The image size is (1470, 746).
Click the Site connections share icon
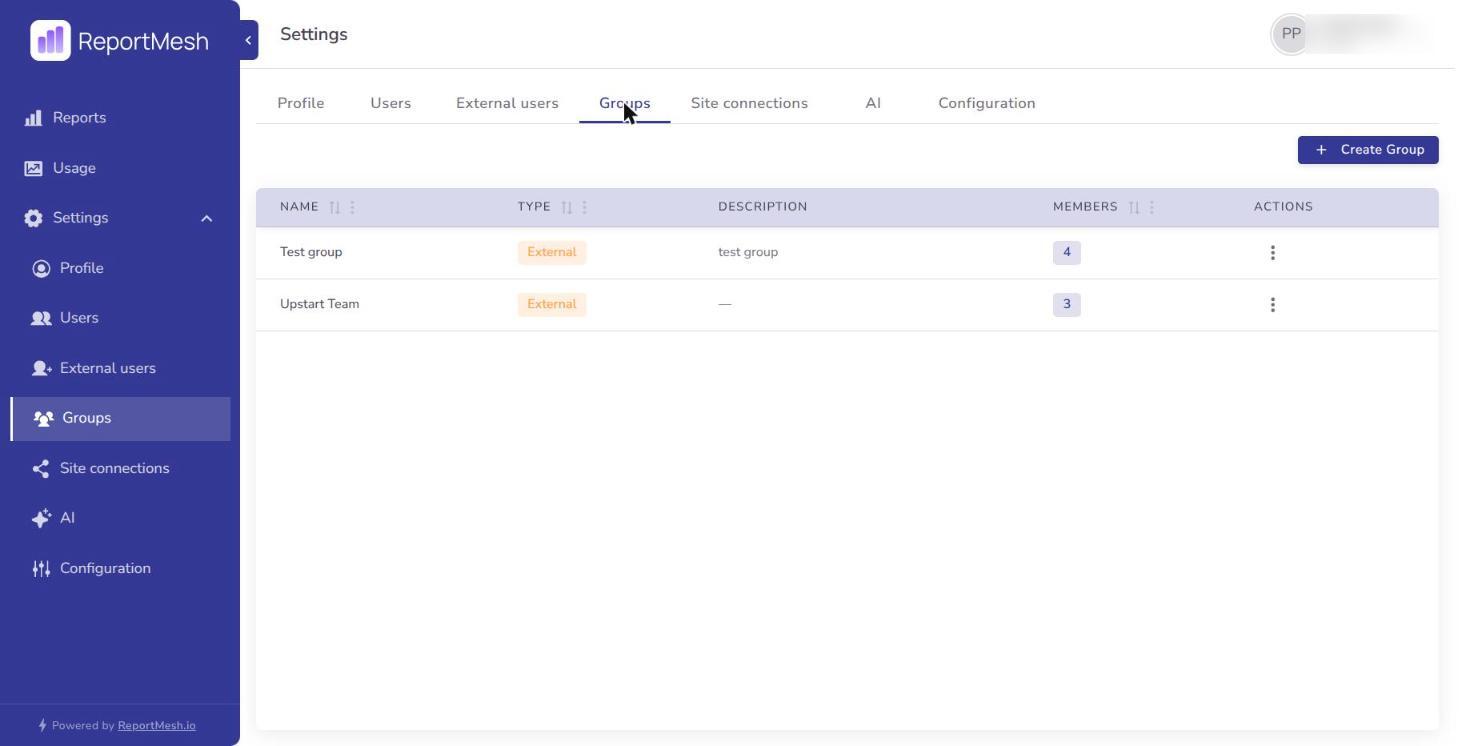[41, 468]
